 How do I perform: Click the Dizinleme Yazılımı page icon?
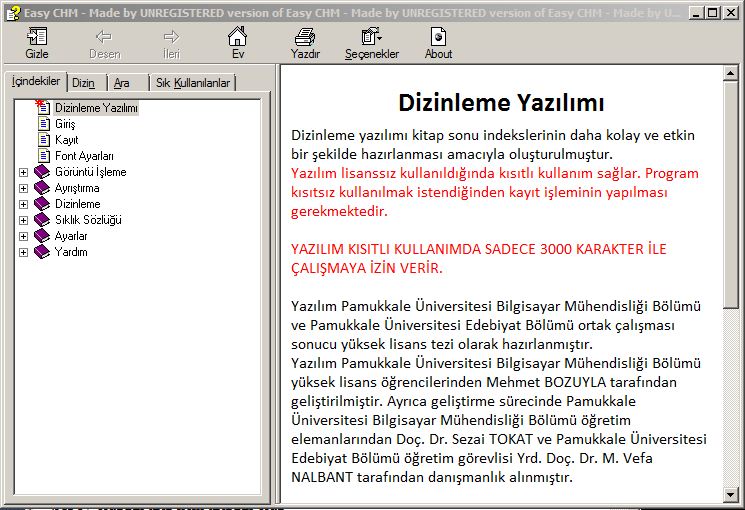point(43,107)
